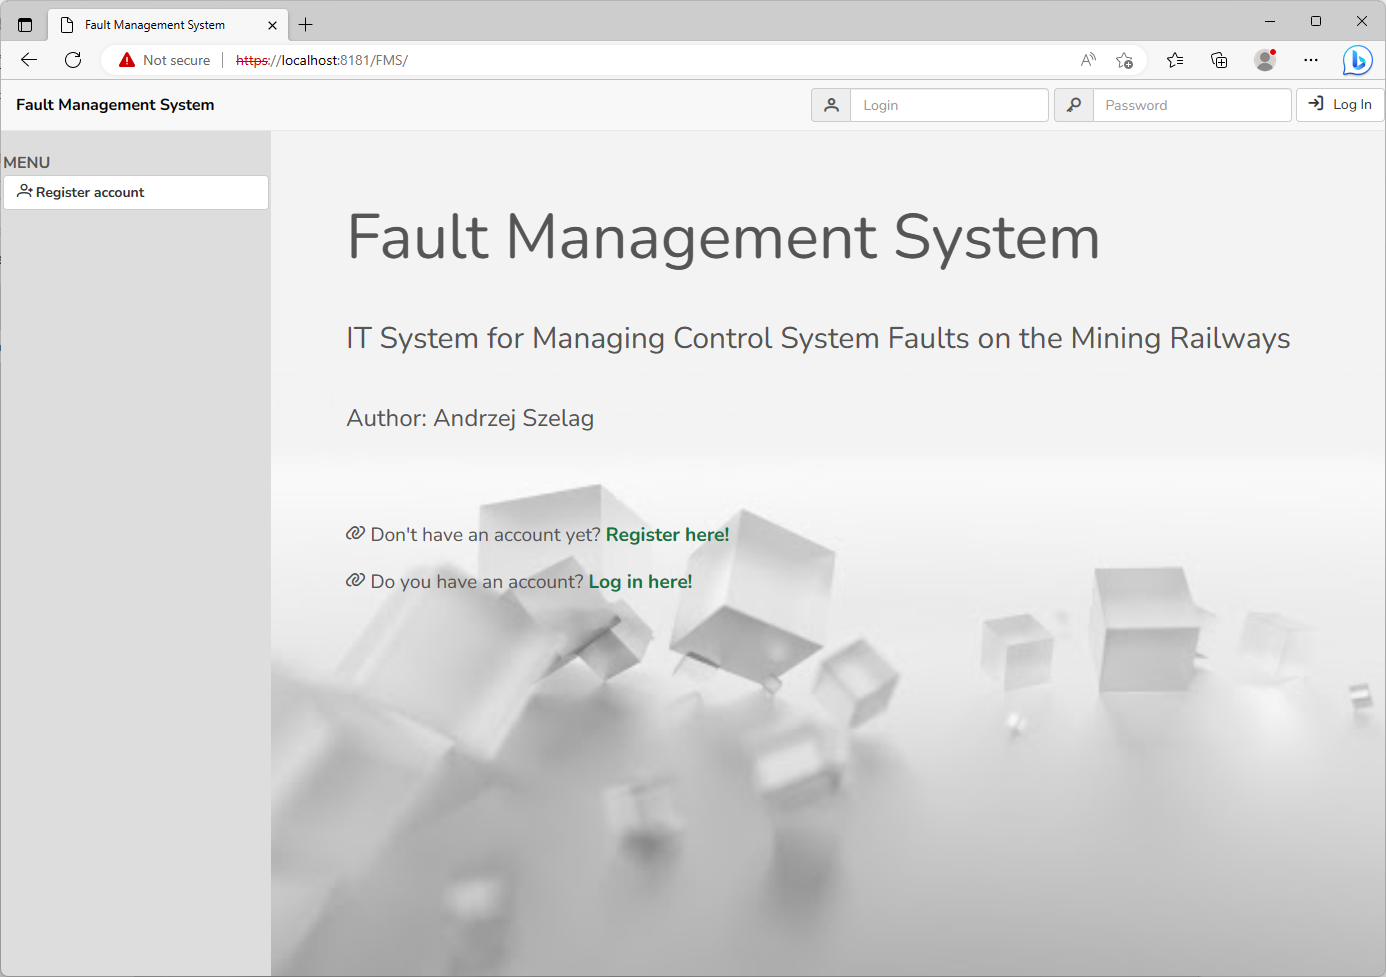Click the Not secure warning icon
Screen dimensions: 1386x977
127,60
